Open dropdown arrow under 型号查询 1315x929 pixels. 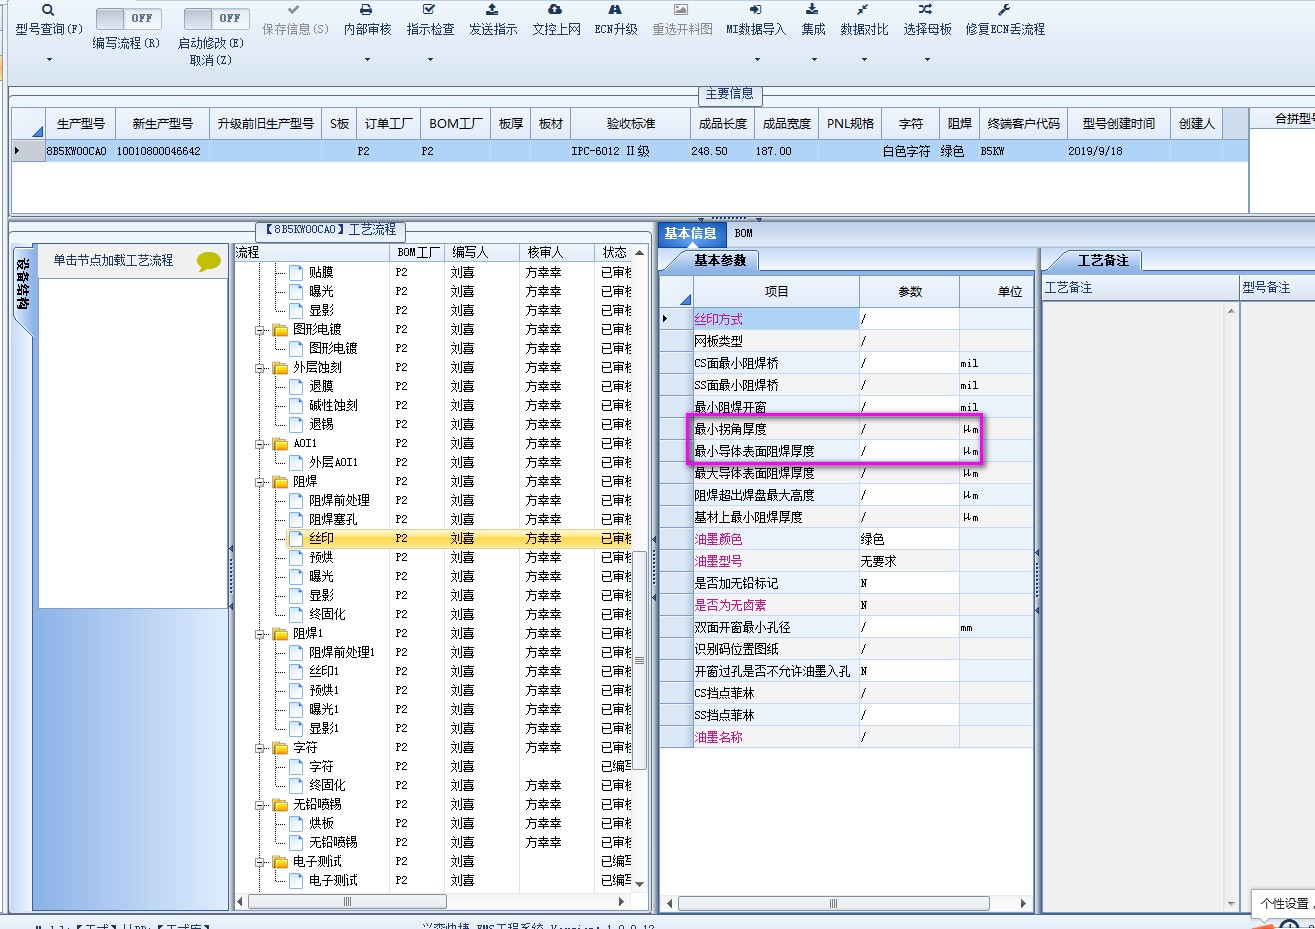(x=48, y=60)
